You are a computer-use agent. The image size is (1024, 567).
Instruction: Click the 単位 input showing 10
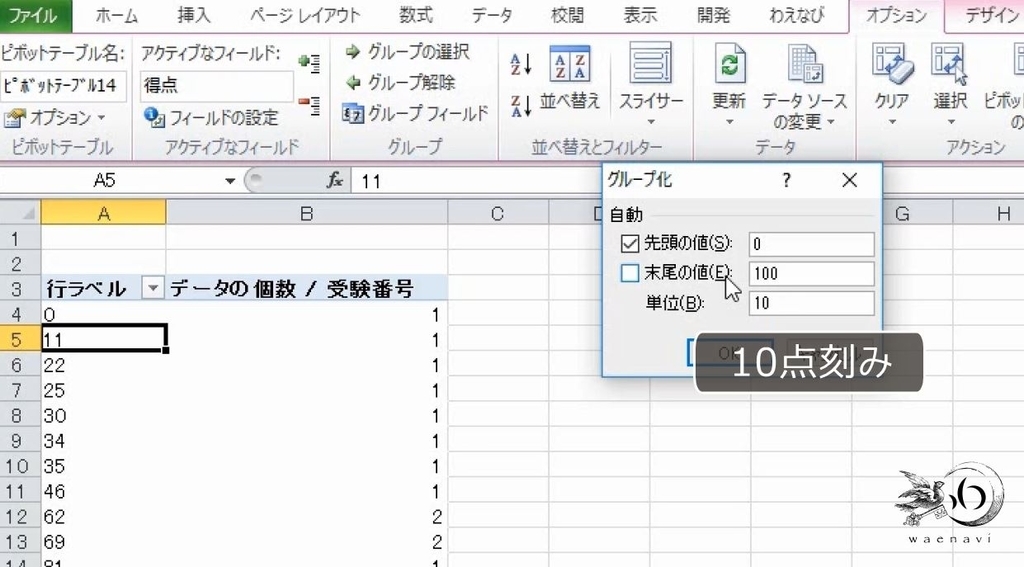tap(811, 303)
